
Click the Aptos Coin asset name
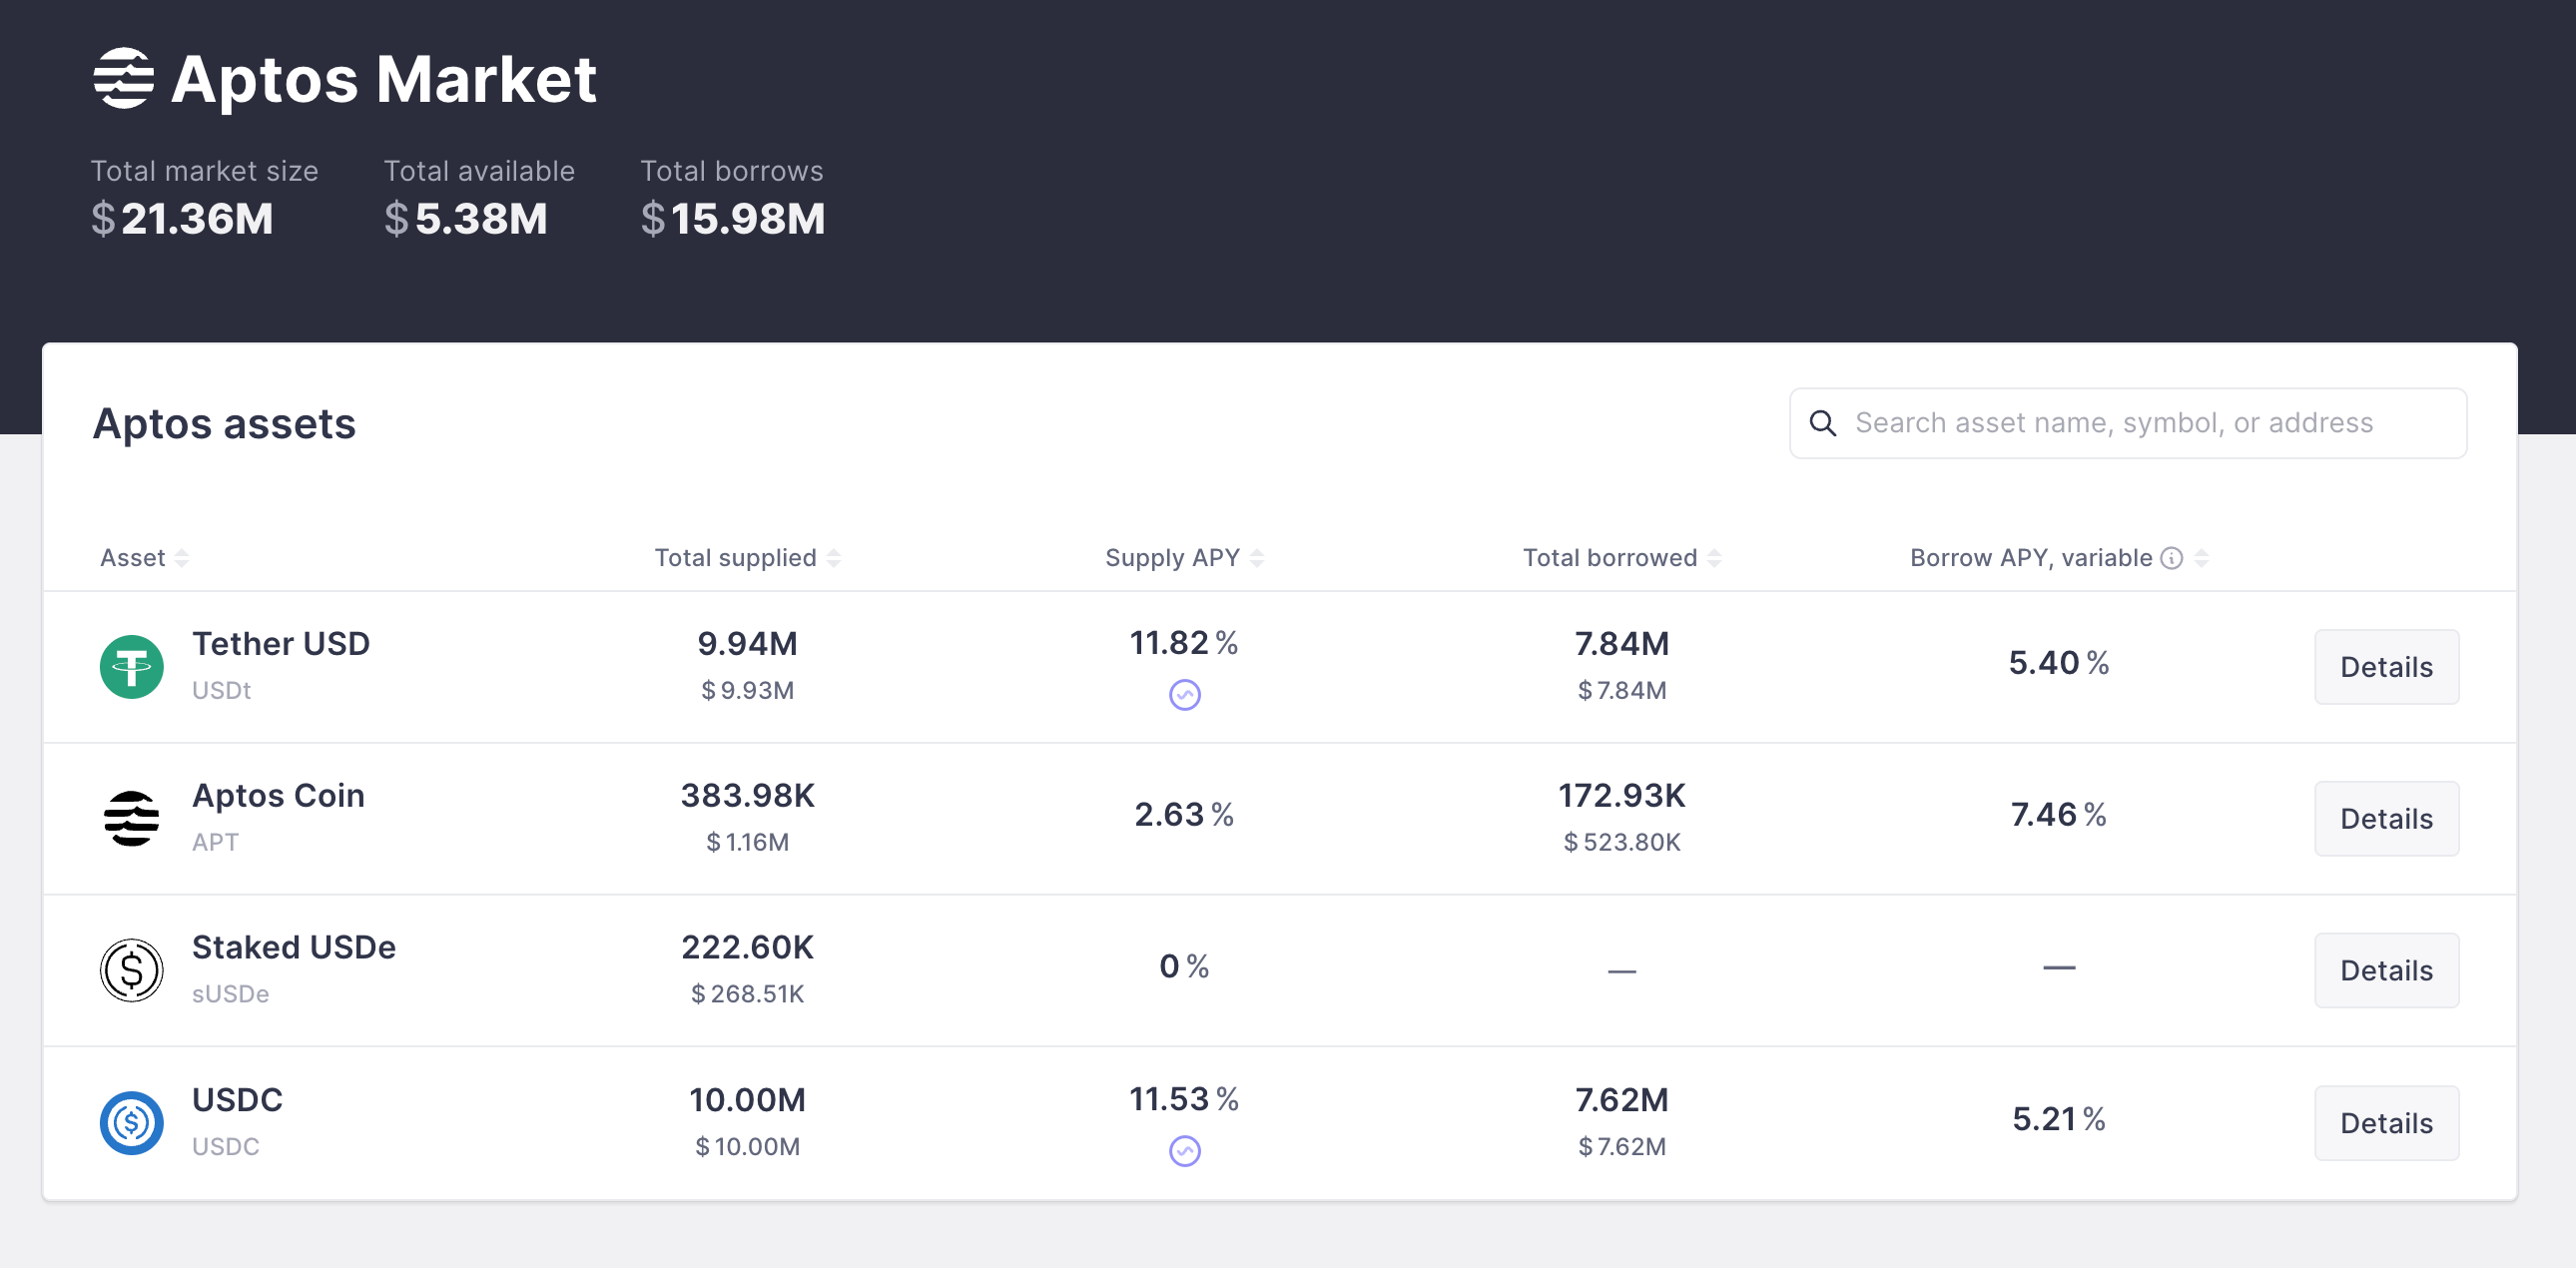(278, 796)
